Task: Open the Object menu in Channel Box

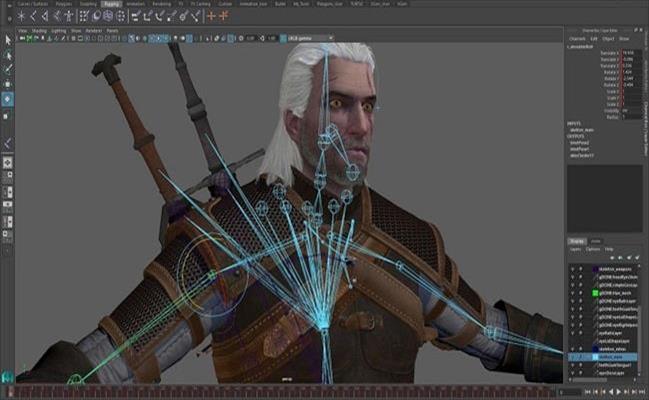Action: 608,39
